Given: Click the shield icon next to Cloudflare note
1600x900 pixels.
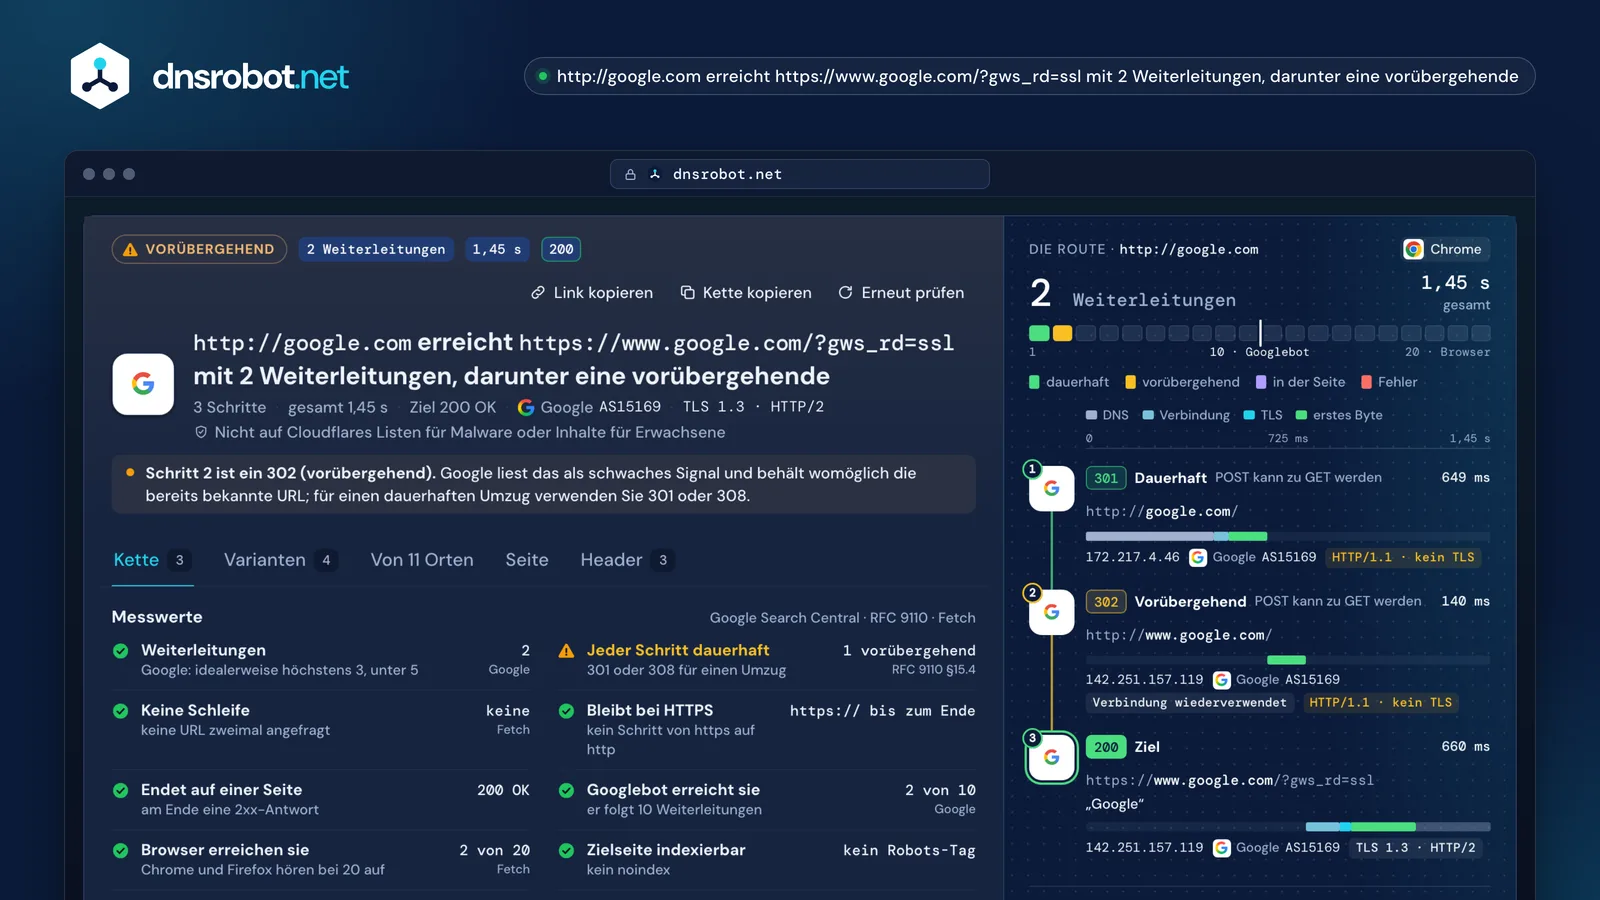Looking at the screenshot, I should tap(201, 433).
